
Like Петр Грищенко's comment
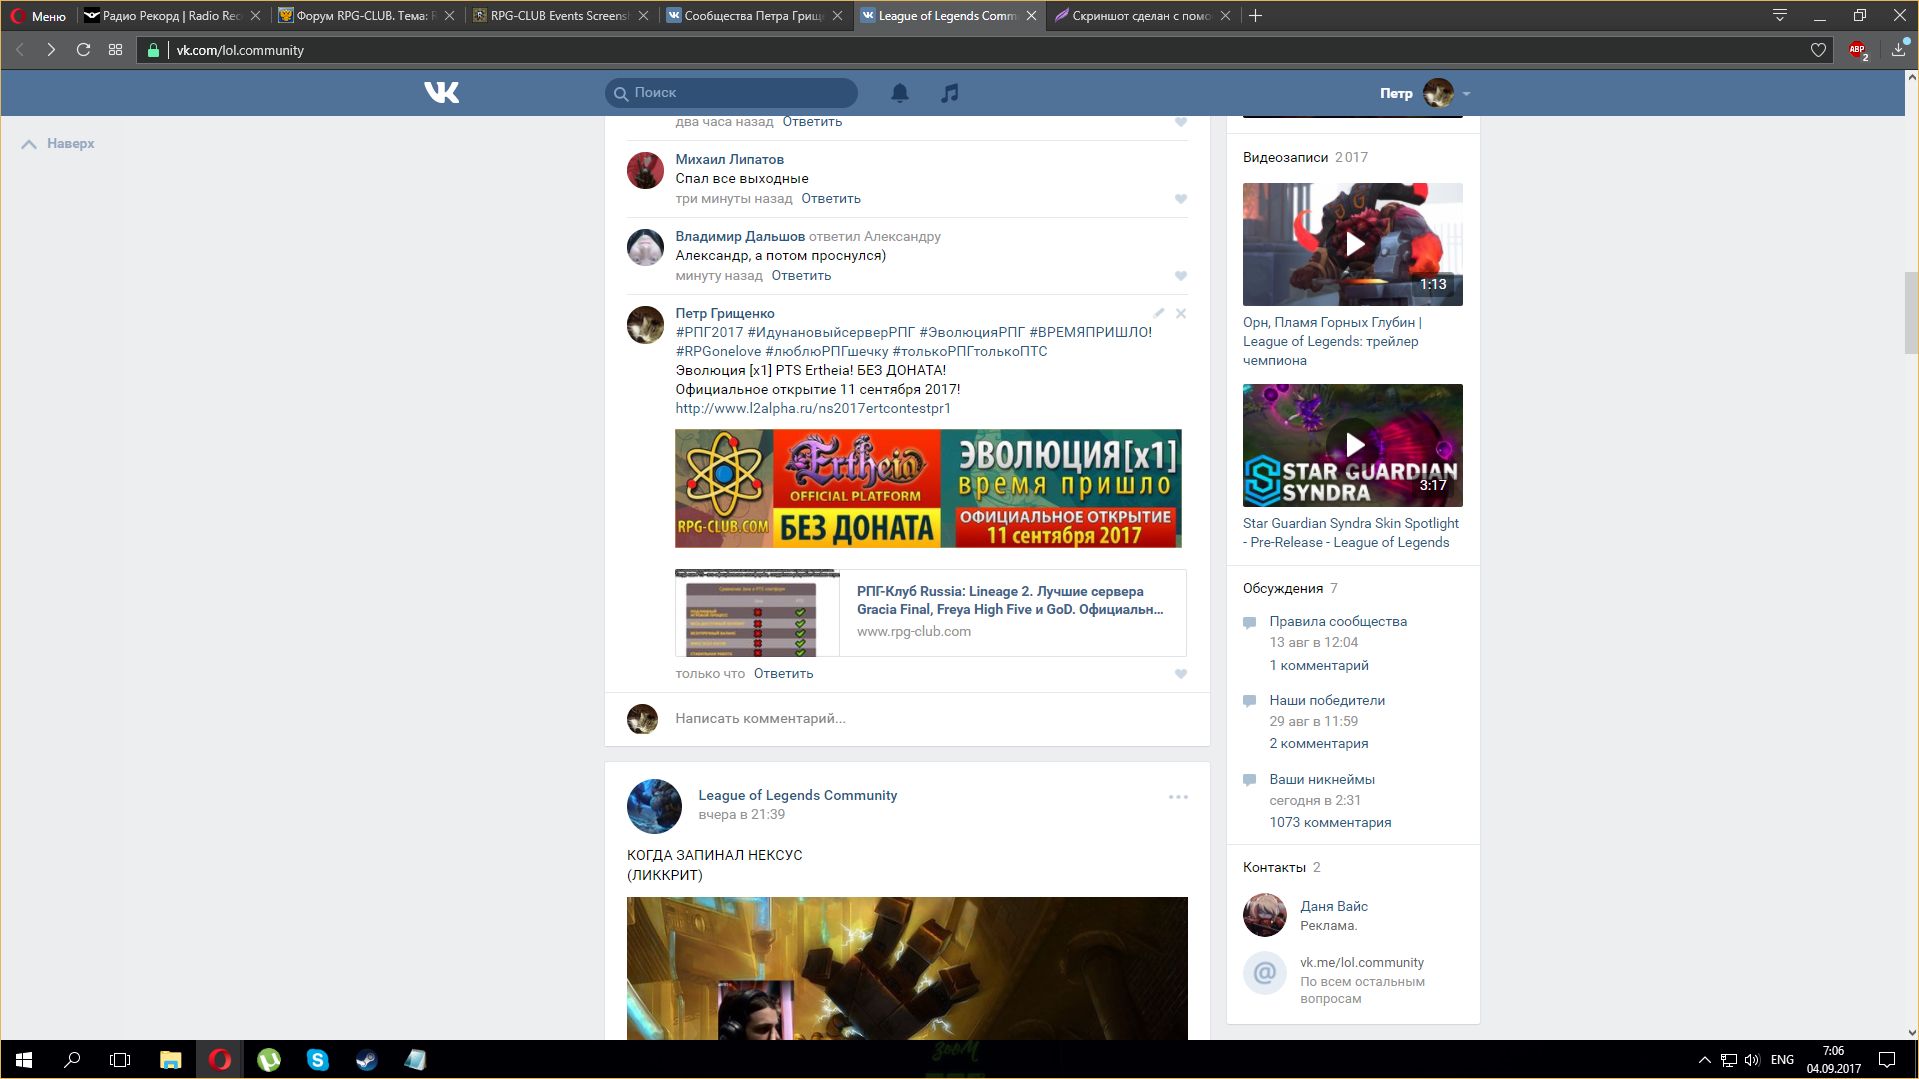(x=1181, y=674)
